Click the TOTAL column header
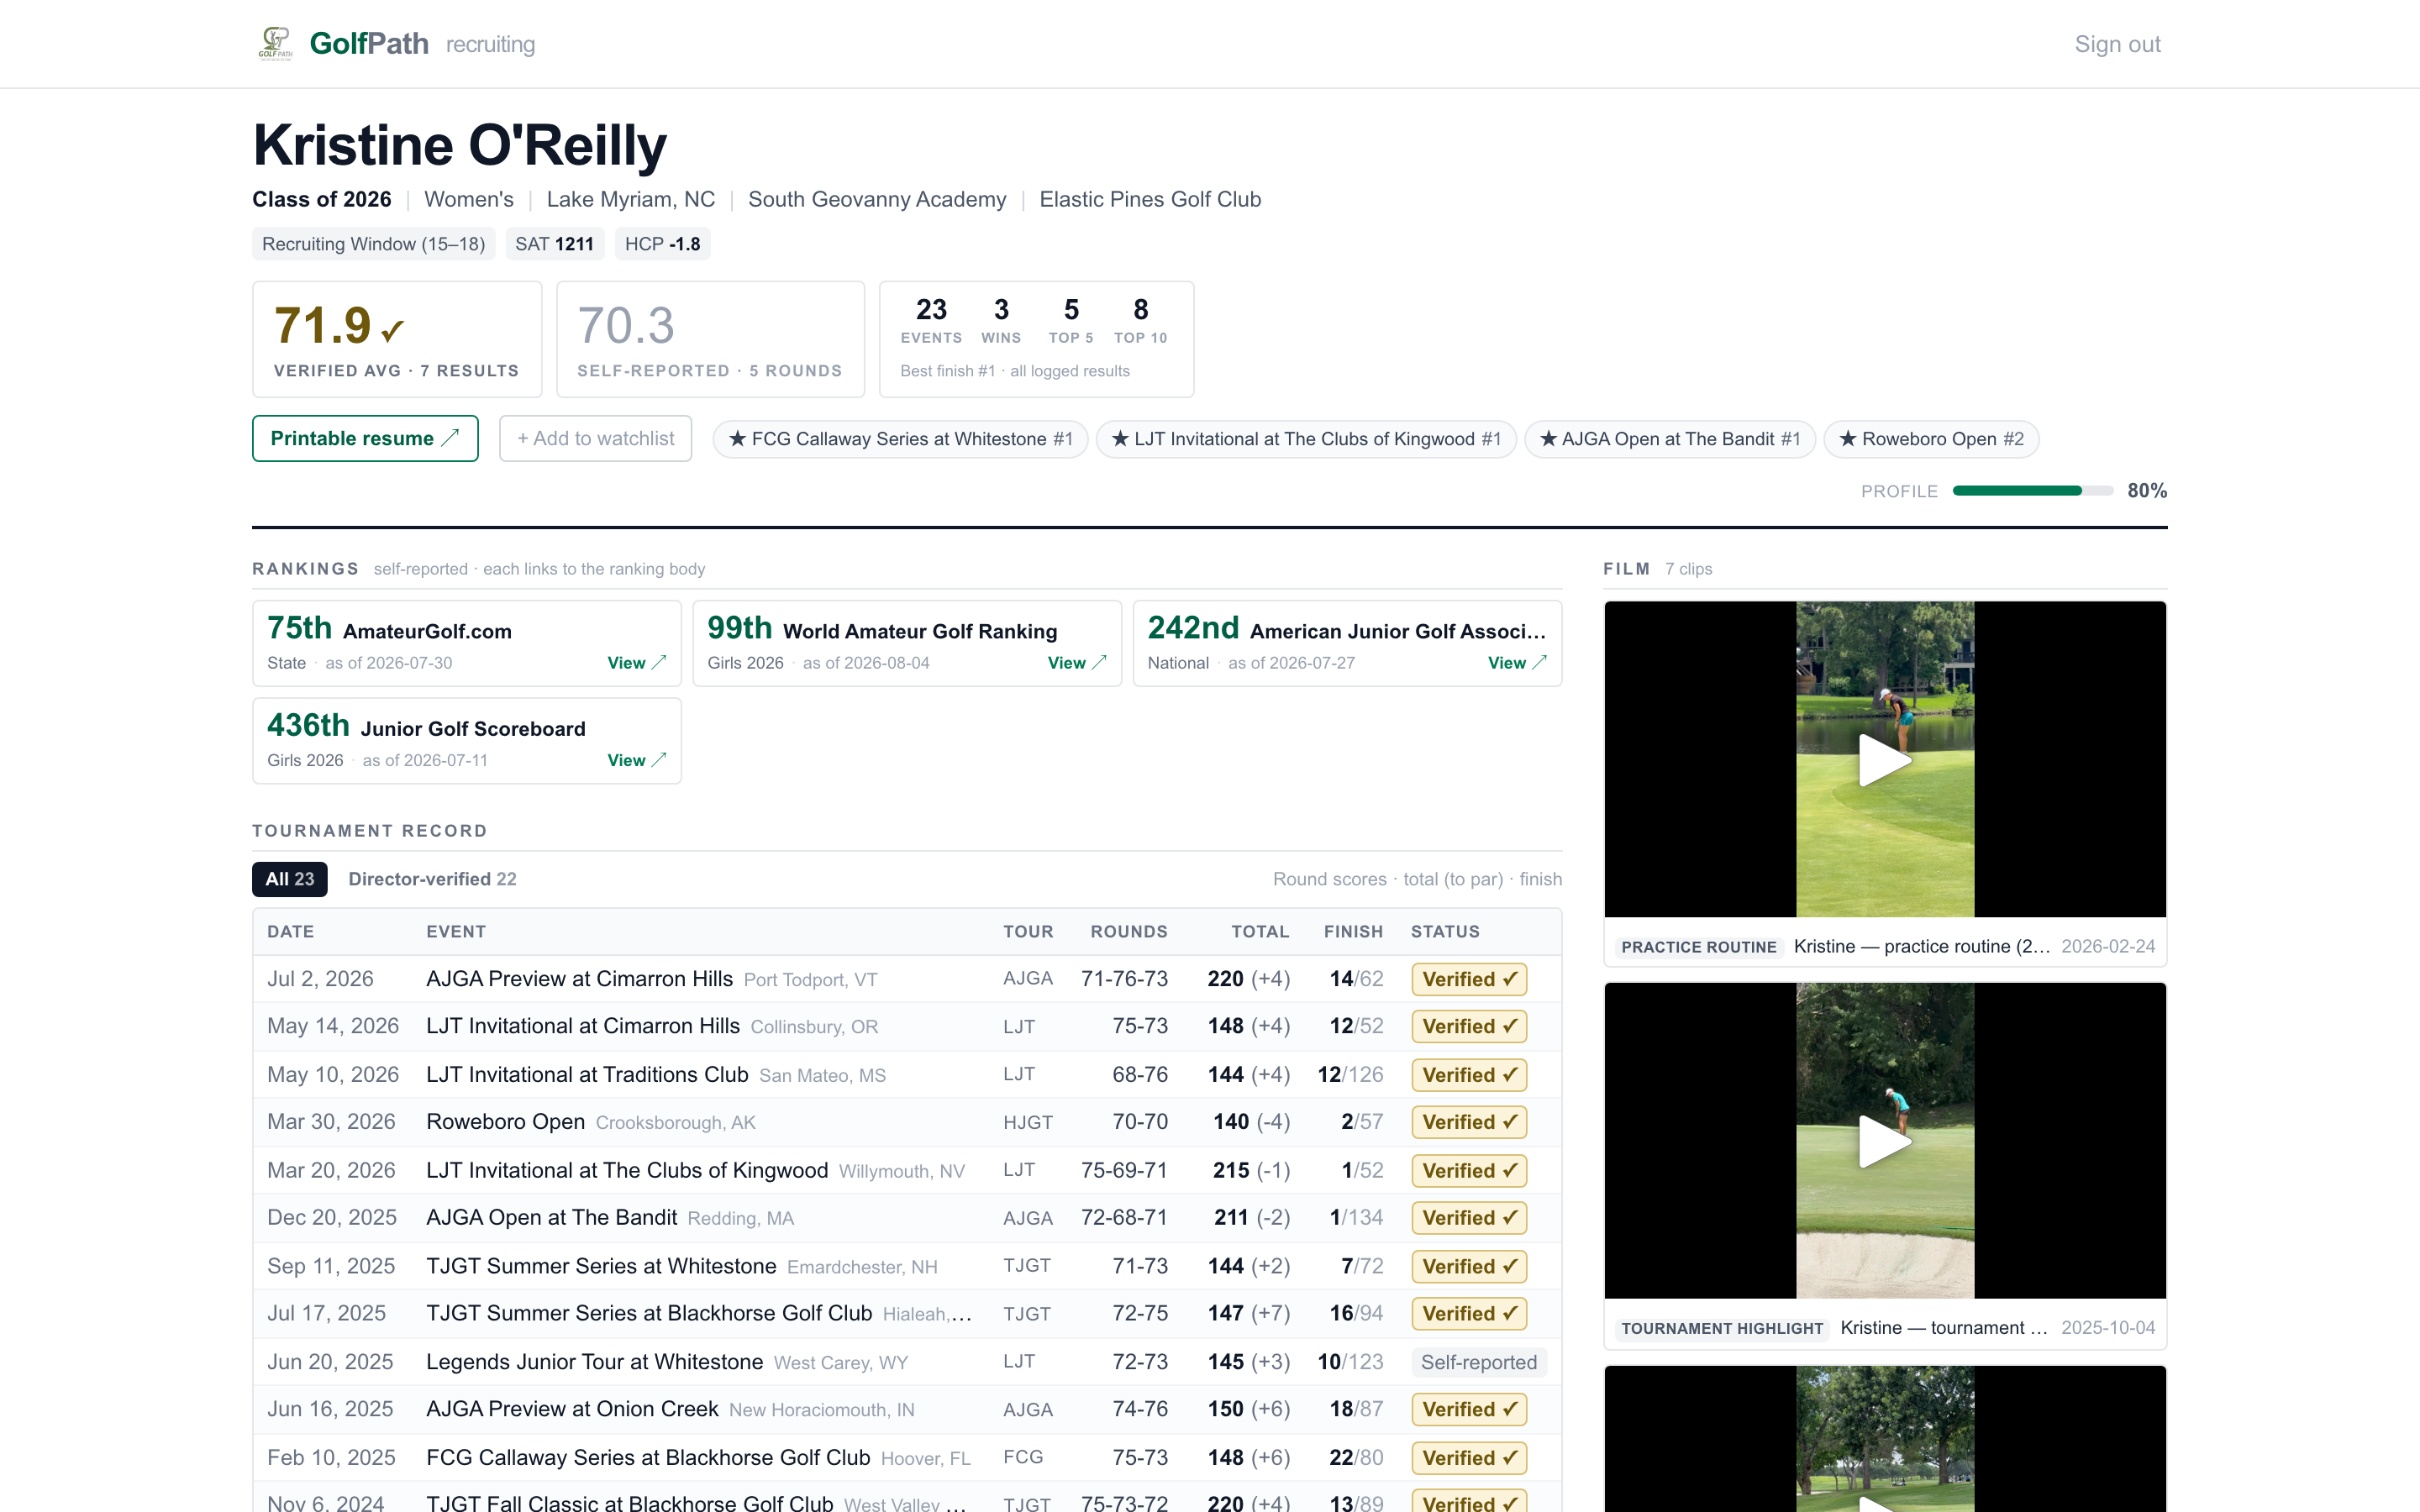 pos(1260,931)
